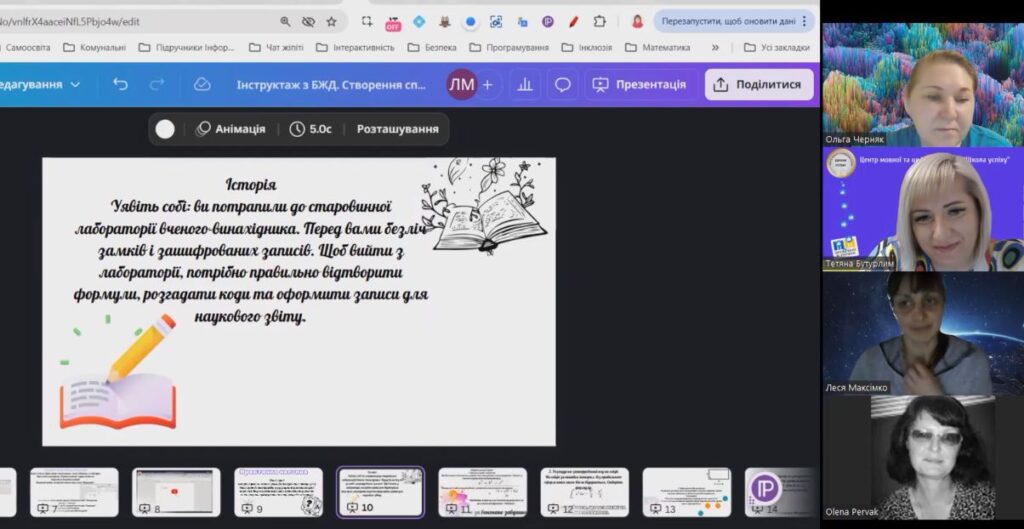The image size is (1024, 529).
Task: Open the pink OFF extension icon
Action: tap(392, 23)
